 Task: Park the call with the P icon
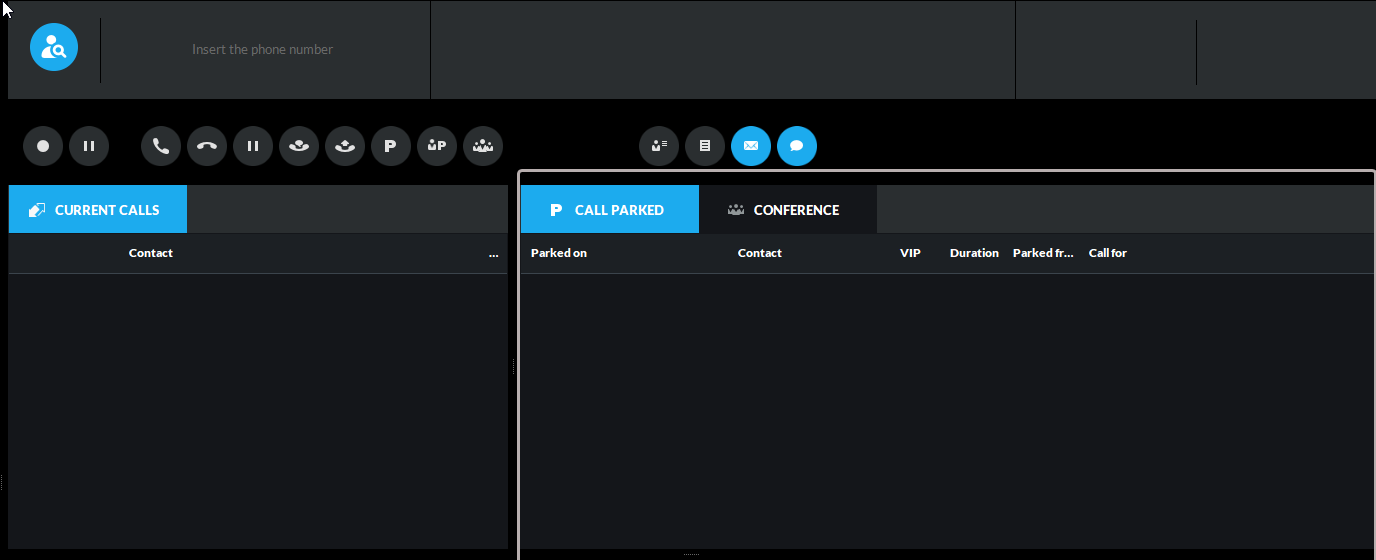(x=391, y=146)
